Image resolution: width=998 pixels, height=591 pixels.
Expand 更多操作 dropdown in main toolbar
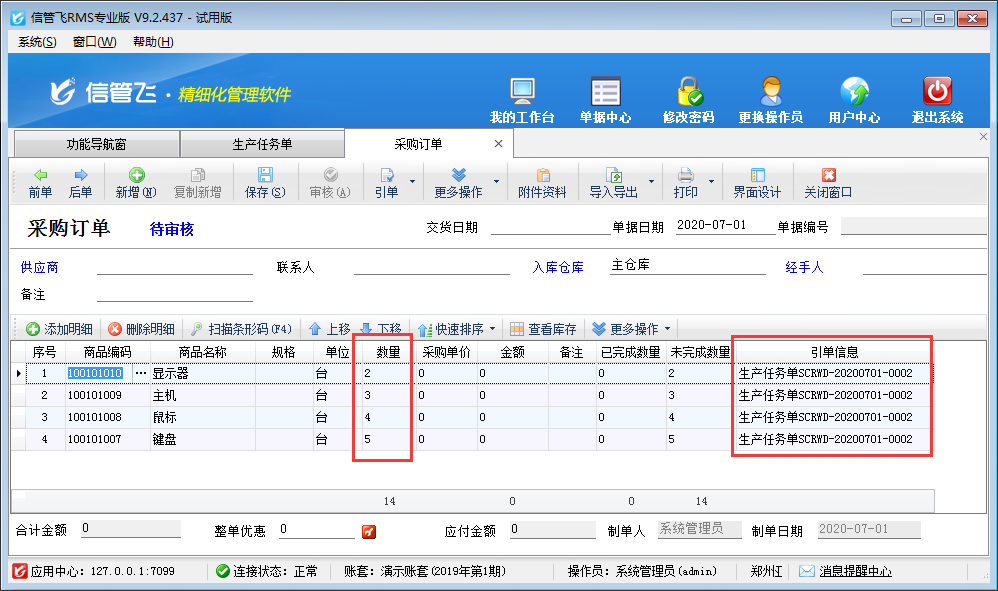tap(458, 182)
